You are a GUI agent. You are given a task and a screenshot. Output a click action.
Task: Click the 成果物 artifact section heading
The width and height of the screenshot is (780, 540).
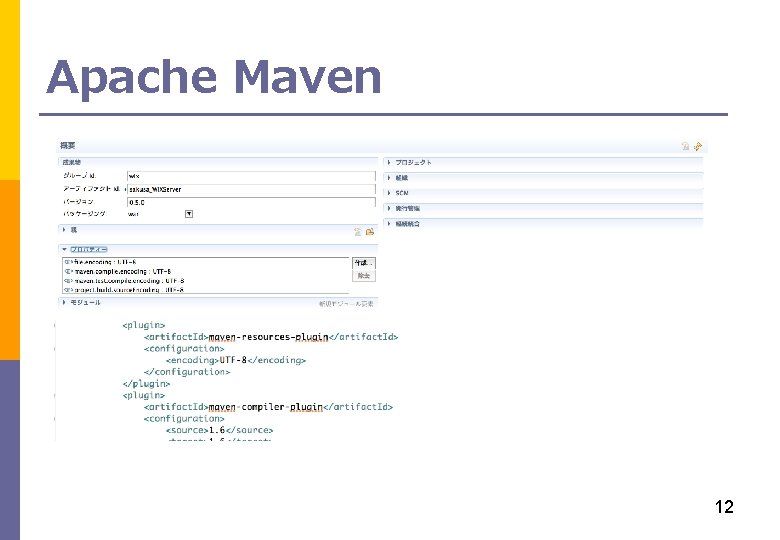click(72, 162)
